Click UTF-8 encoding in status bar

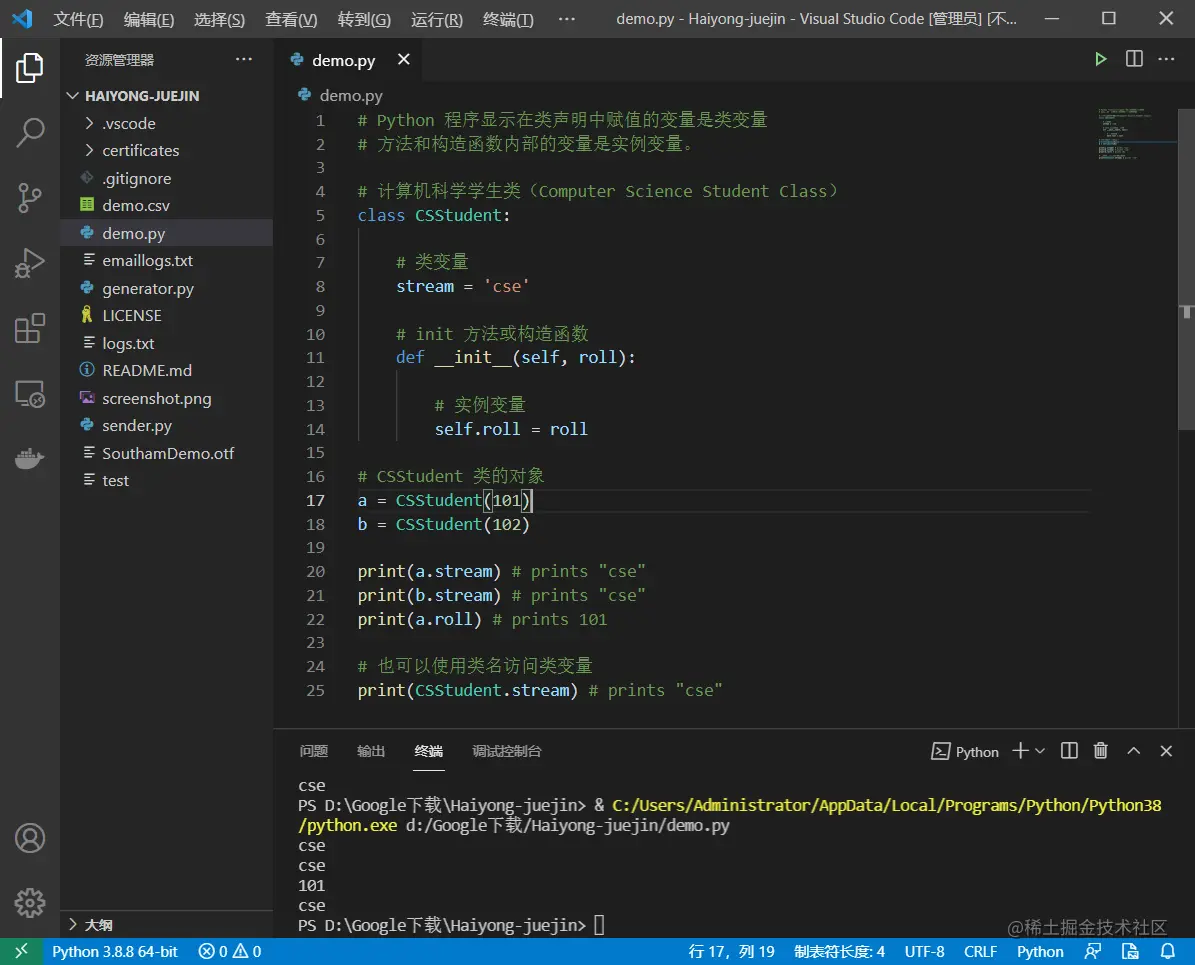(924, 951)
